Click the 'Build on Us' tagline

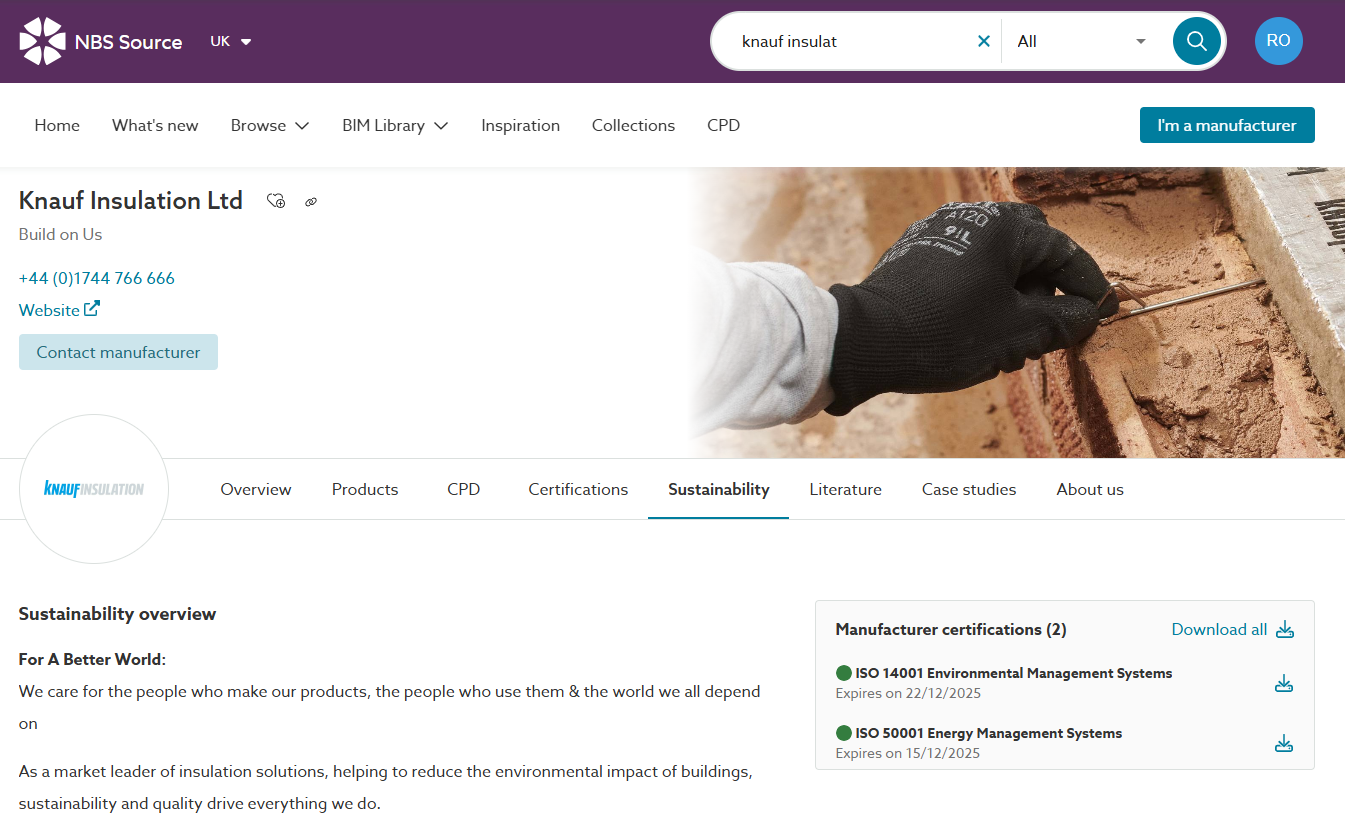[60, 234]
